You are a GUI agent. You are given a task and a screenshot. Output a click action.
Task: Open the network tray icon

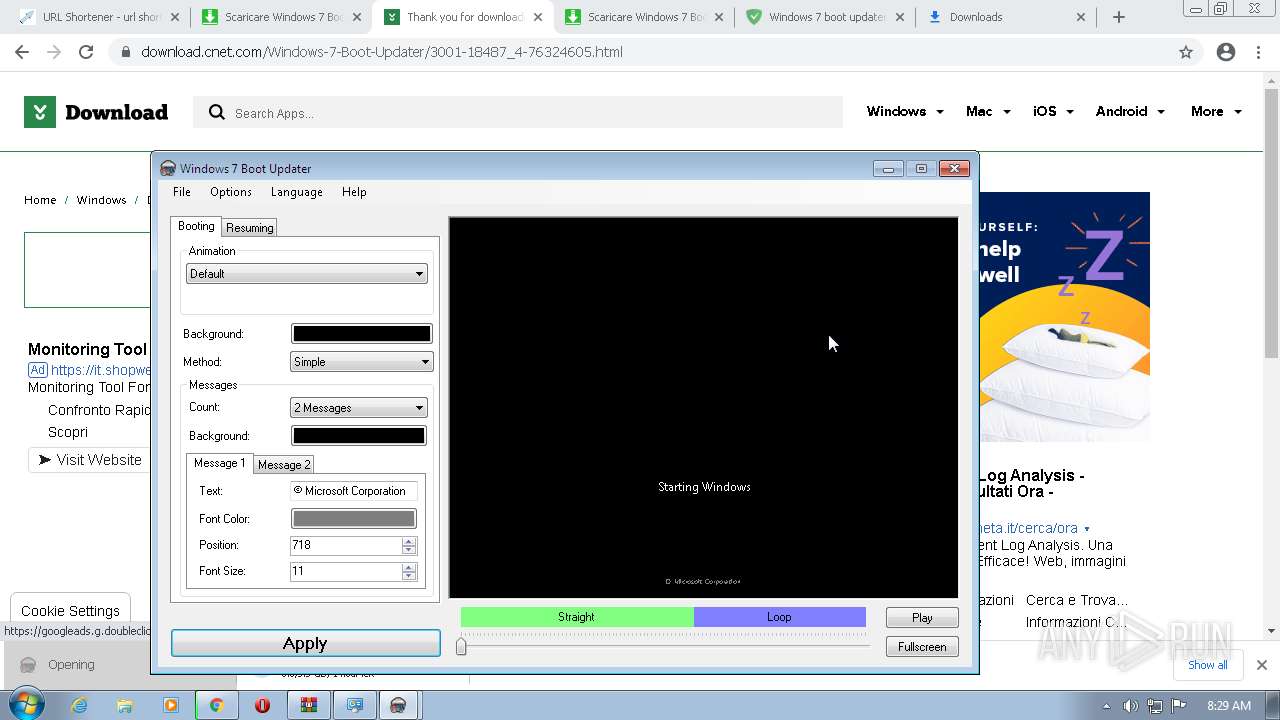click(1155, 705)
